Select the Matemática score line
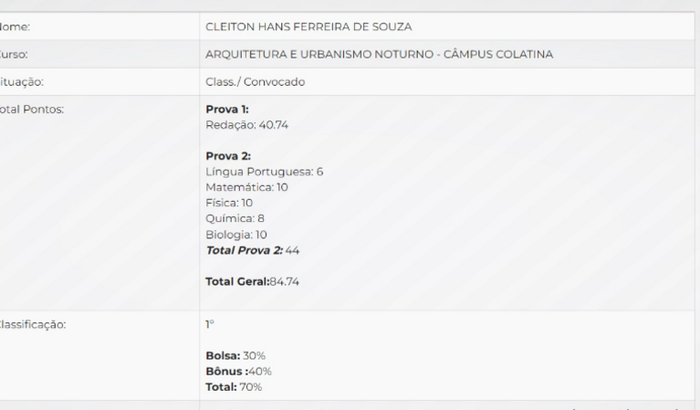Screen dimensions: 700x410 coord(246,187)
